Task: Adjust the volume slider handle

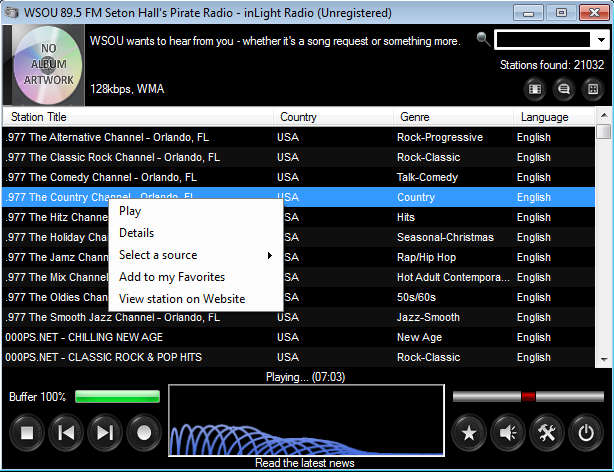Action: (x=528, y=397)
